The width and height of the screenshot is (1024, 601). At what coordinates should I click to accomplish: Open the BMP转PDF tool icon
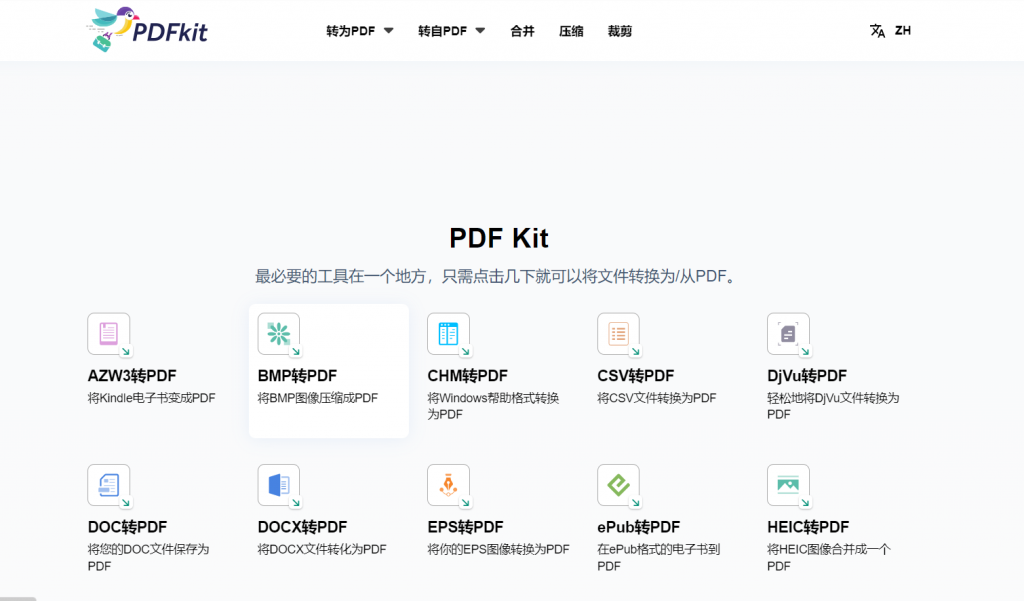[279, 334]
